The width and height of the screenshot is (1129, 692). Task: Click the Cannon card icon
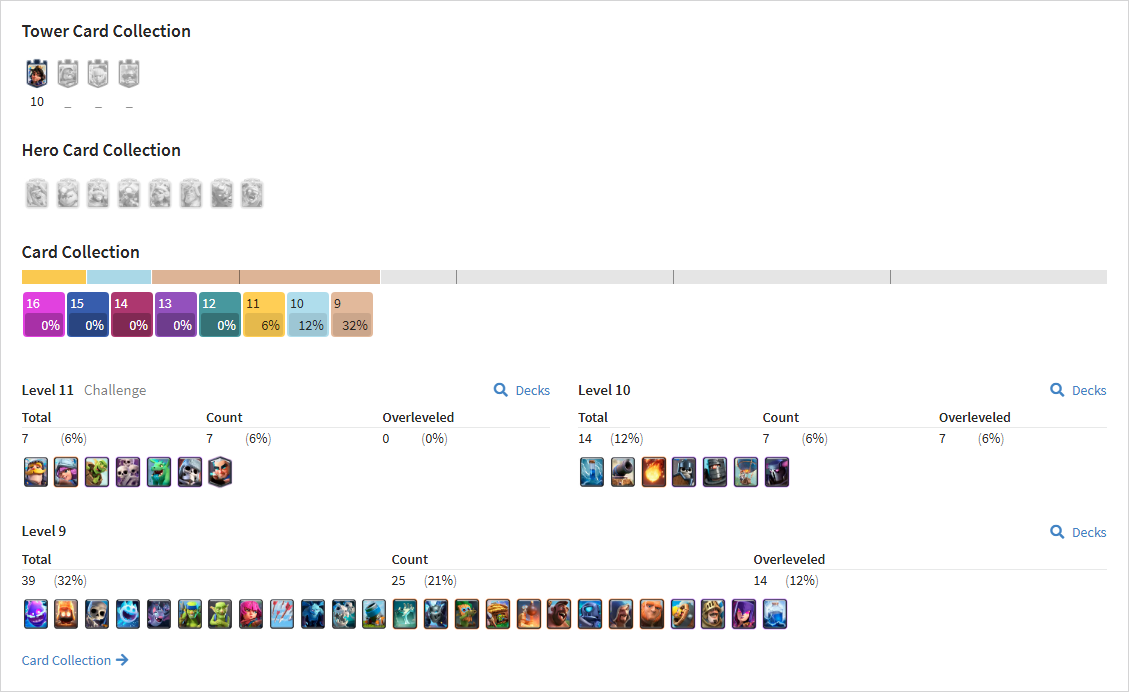(623, 472)
